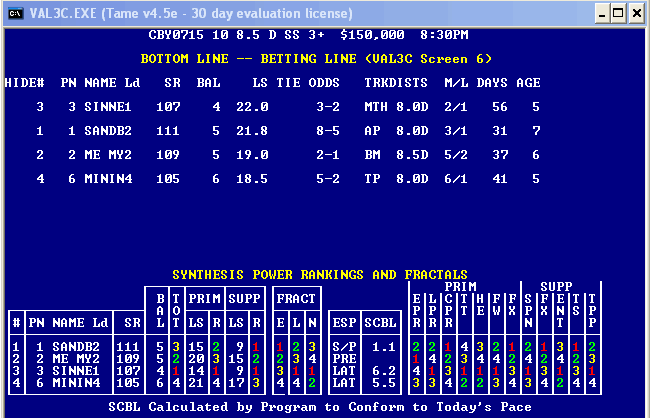650x418 pixels.
Task: Click the morning line 5/2
Action: coord(456,155)
